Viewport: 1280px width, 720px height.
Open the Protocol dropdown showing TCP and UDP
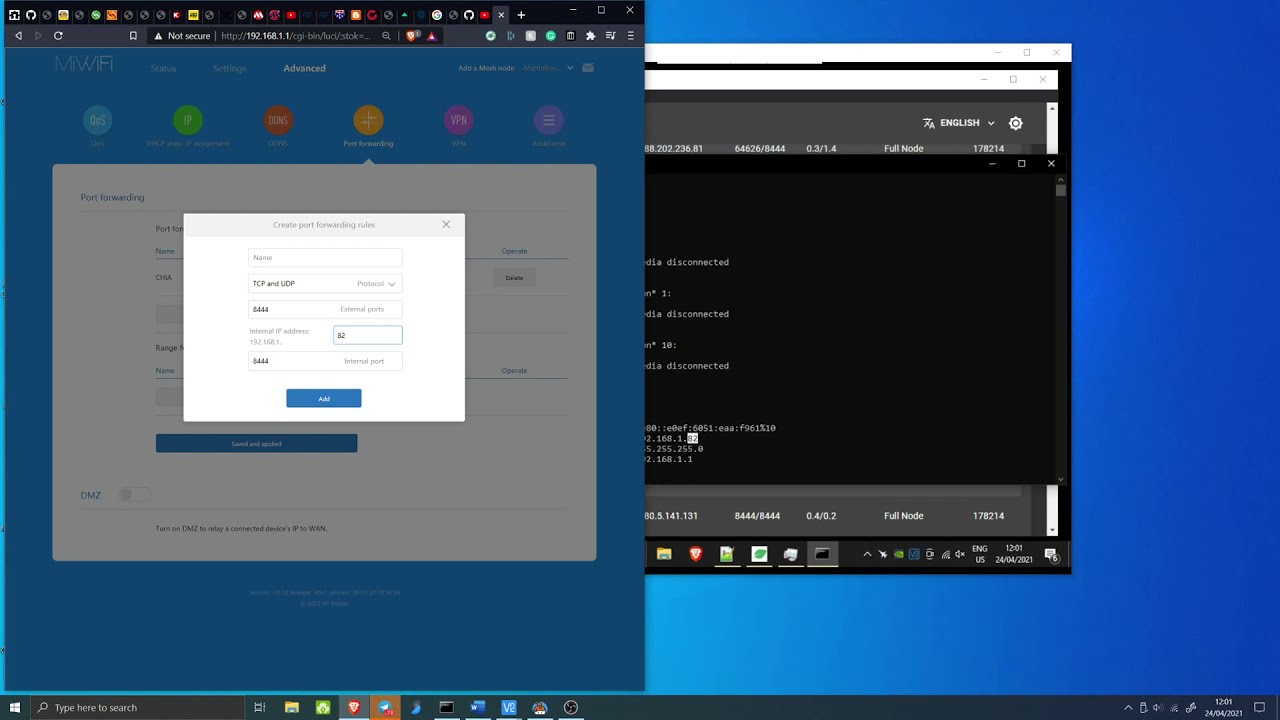[x=325, y=283]
